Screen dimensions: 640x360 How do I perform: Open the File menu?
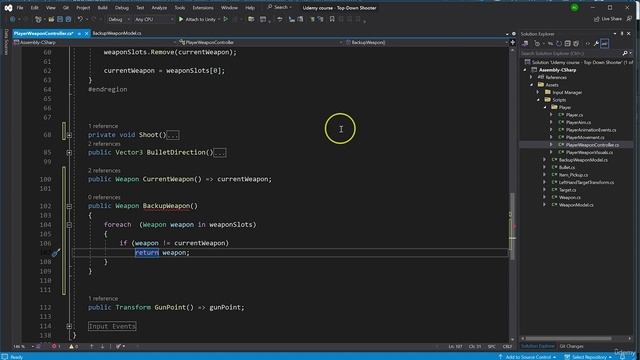click(x=20, y=8)
